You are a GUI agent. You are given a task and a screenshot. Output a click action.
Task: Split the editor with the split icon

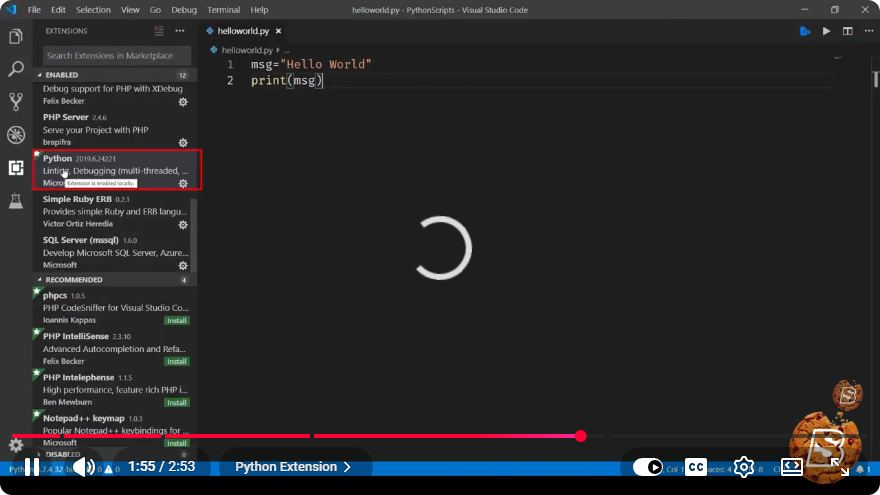point(847,31)
